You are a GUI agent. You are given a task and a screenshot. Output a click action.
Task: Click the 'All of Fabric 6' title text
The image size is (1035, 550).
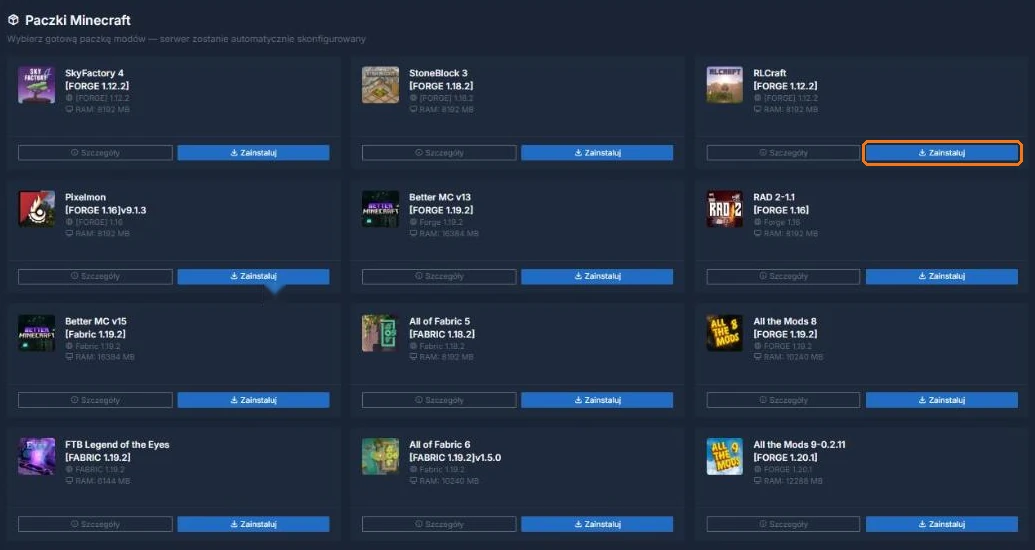coord(440,445)
